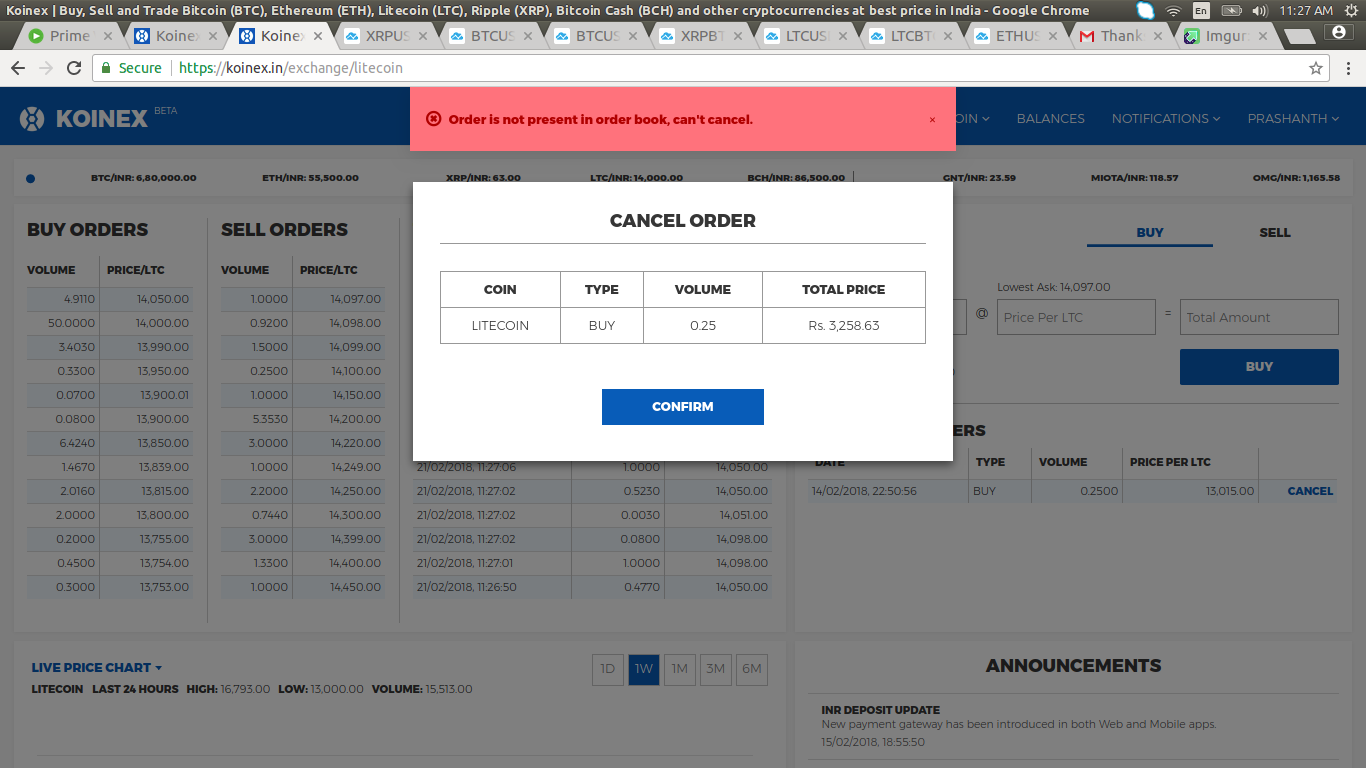The image size is (1366, 768).
Task: Select the BUY order tab
Action: (x=1150, y=232)
